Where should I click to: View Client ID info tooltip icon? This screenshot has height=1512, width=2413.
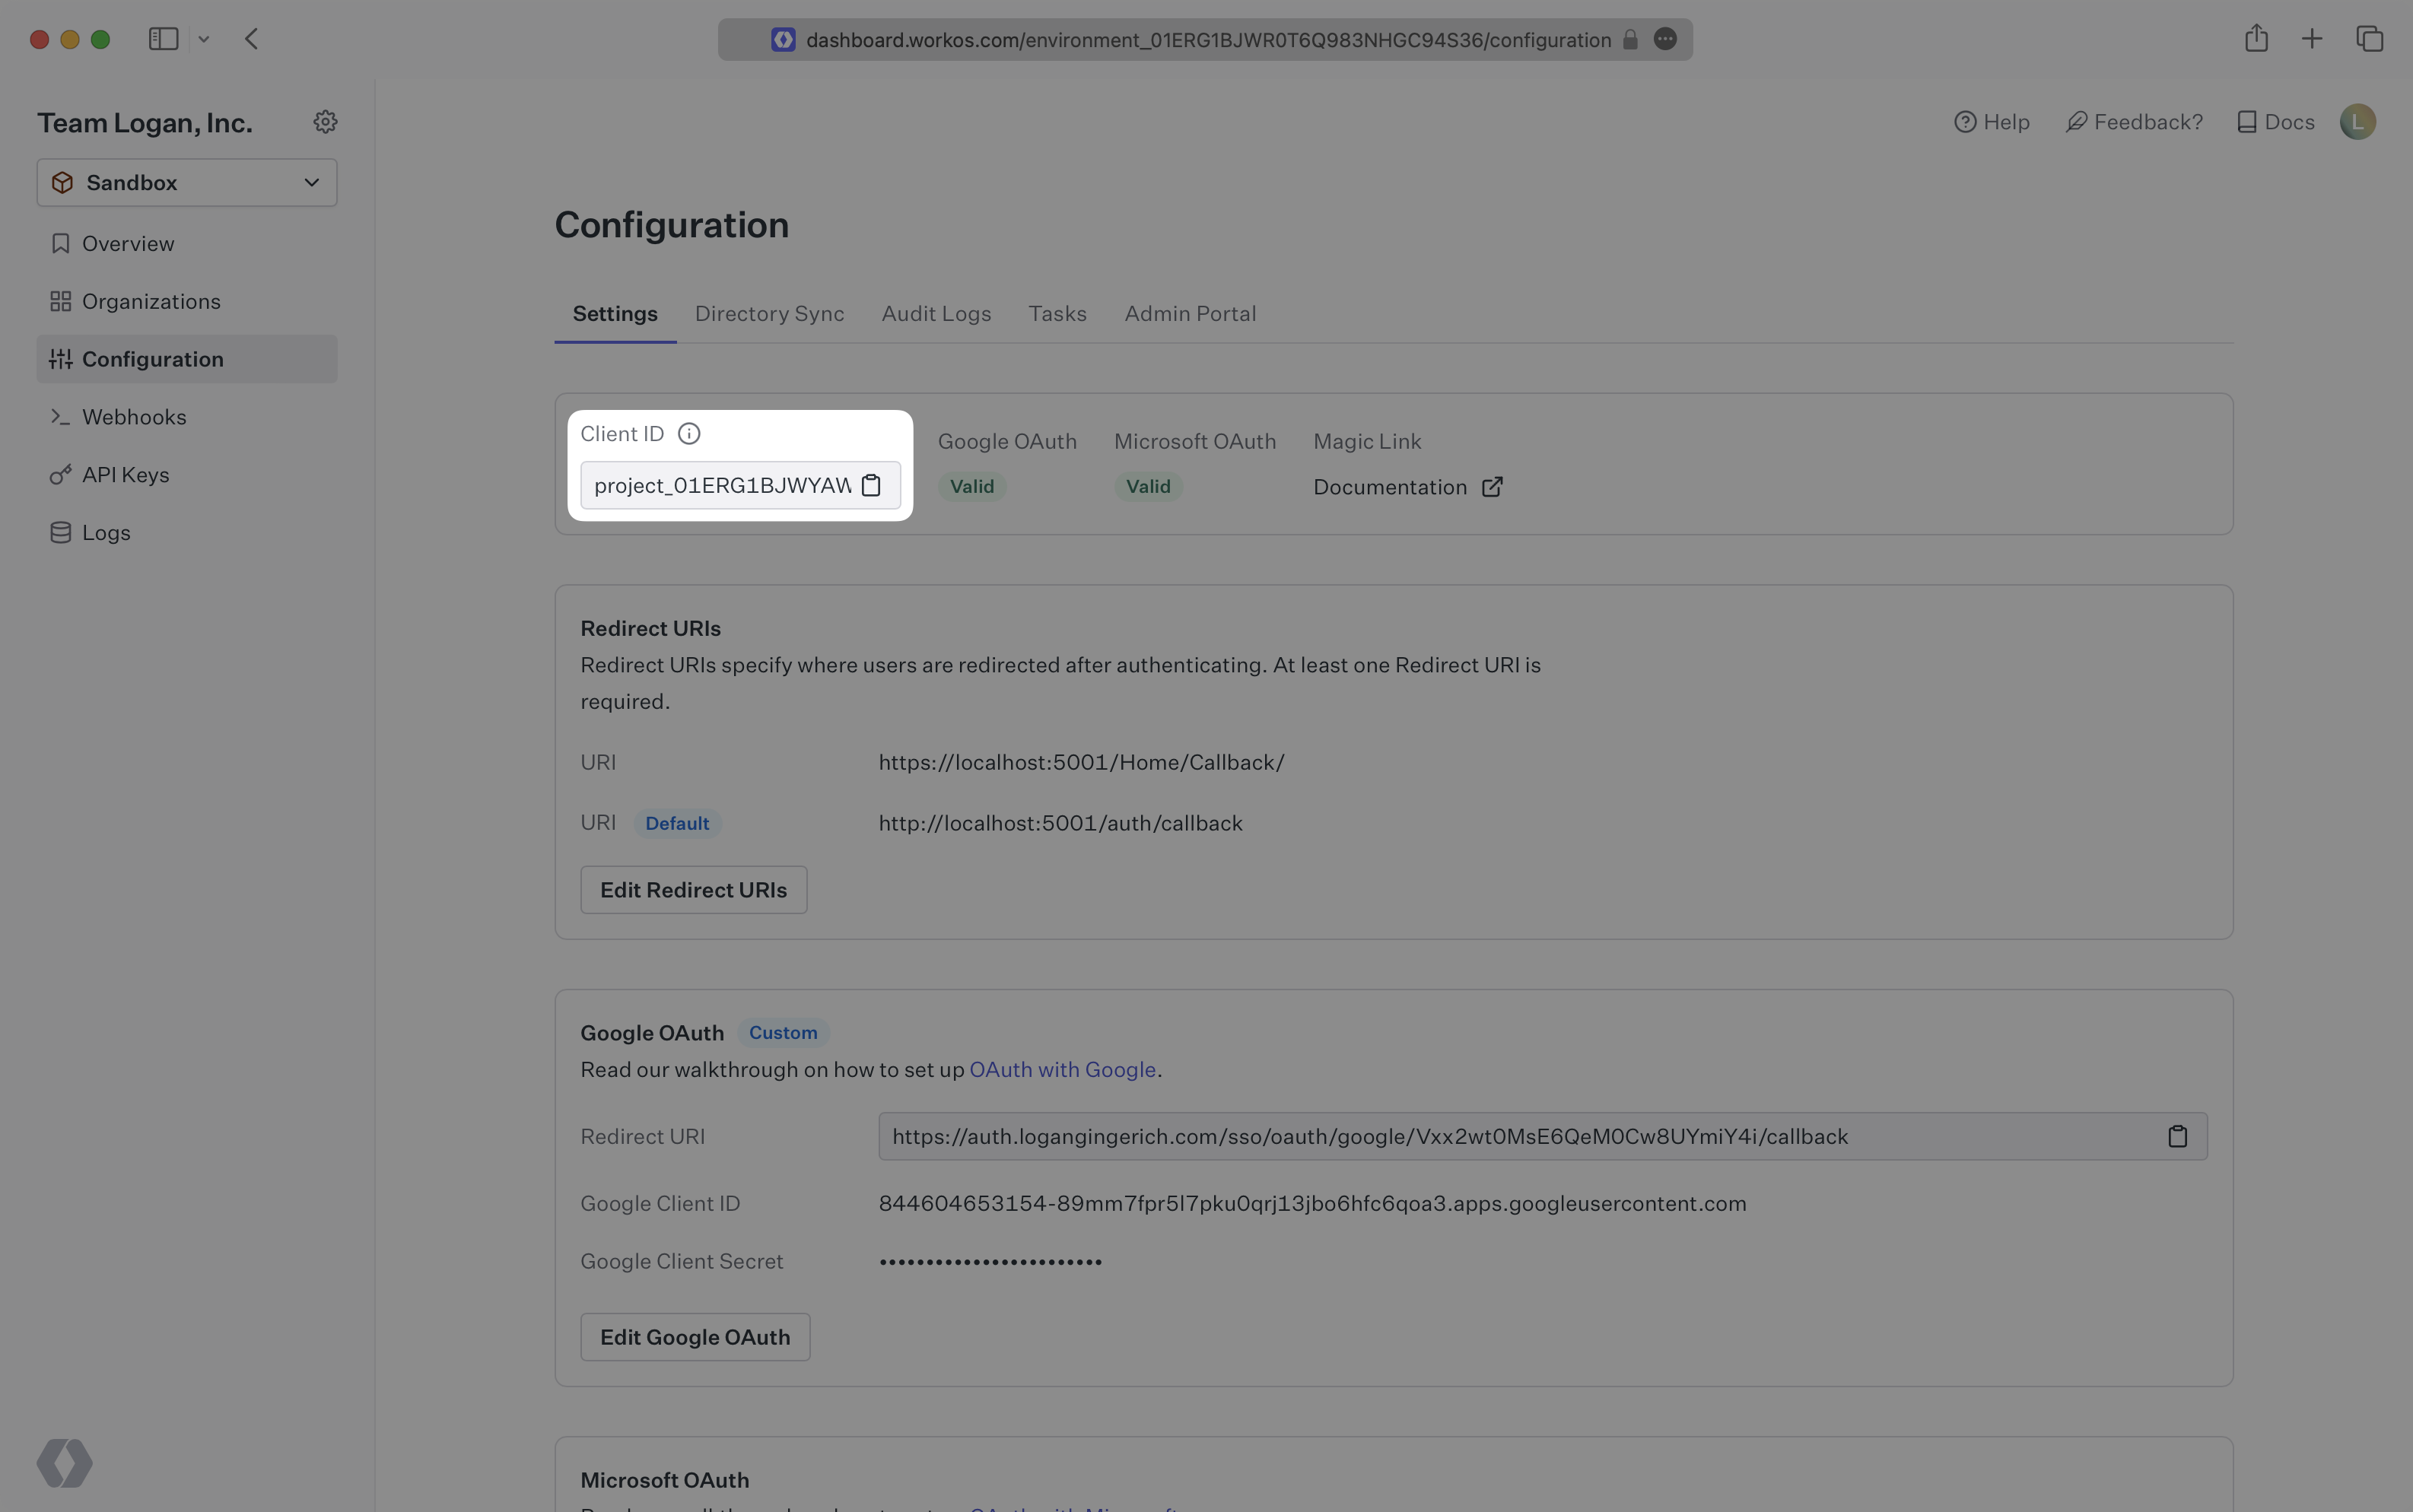688,433
